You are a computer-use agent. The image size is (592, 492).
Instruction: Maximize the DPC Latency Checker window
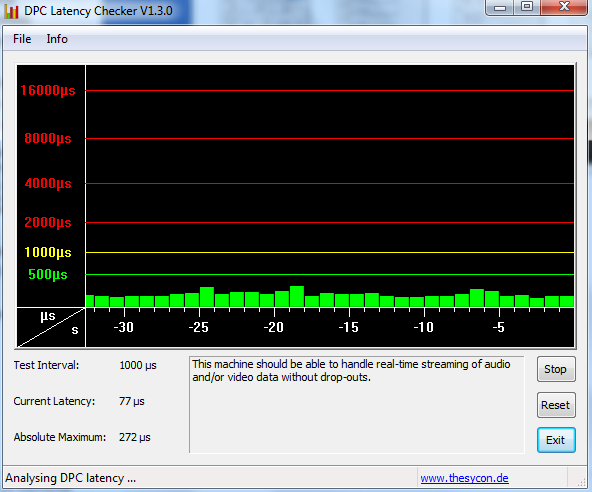tap(527, 7)
